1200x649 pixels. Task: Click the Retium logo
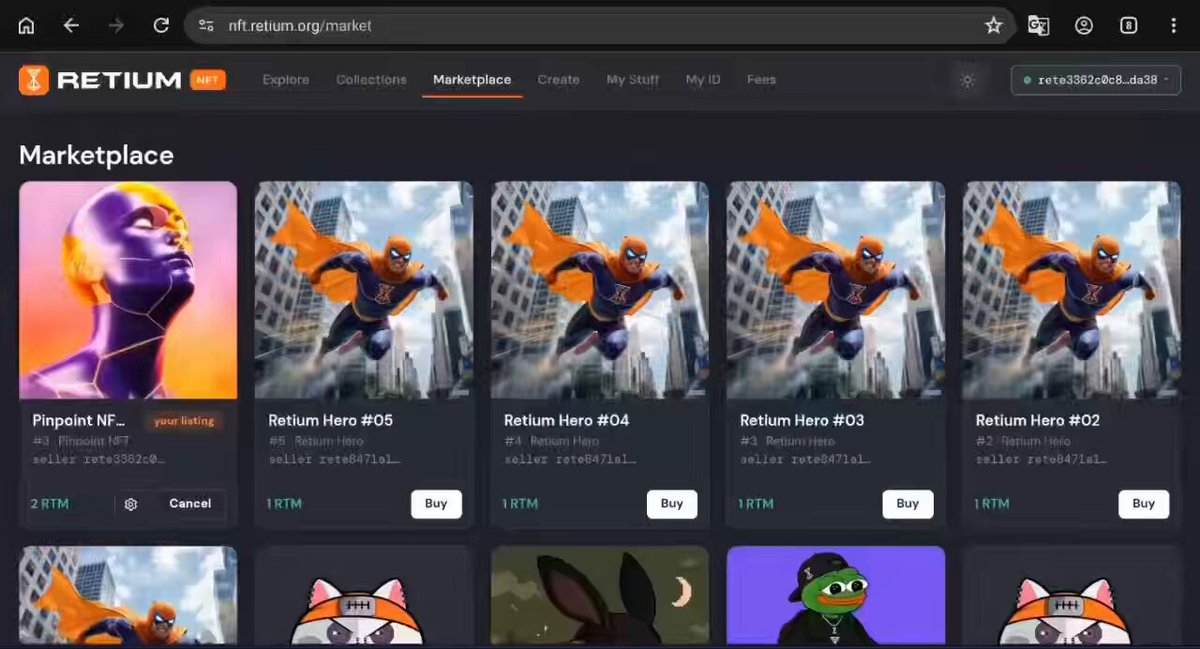point(100,80)
